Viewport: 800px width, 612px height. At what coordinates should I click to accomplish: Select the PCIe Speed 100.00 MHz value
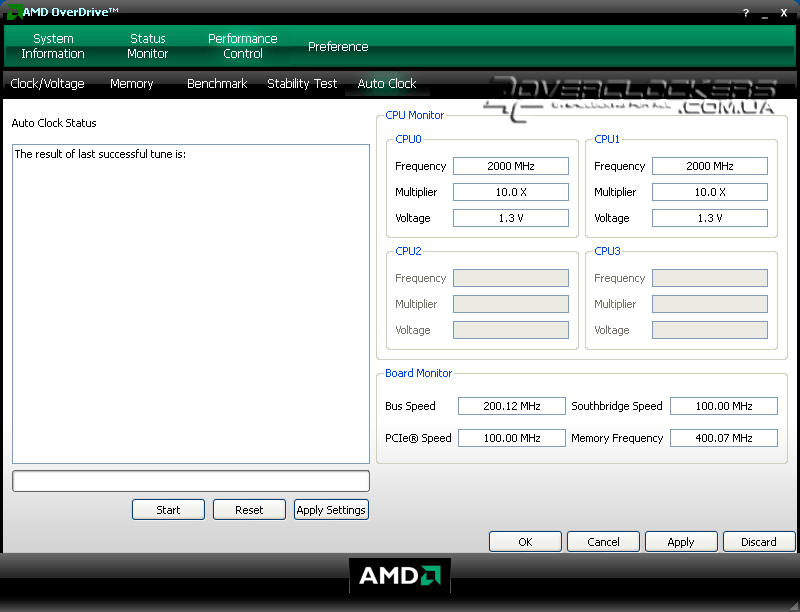[x=512, y=438]
